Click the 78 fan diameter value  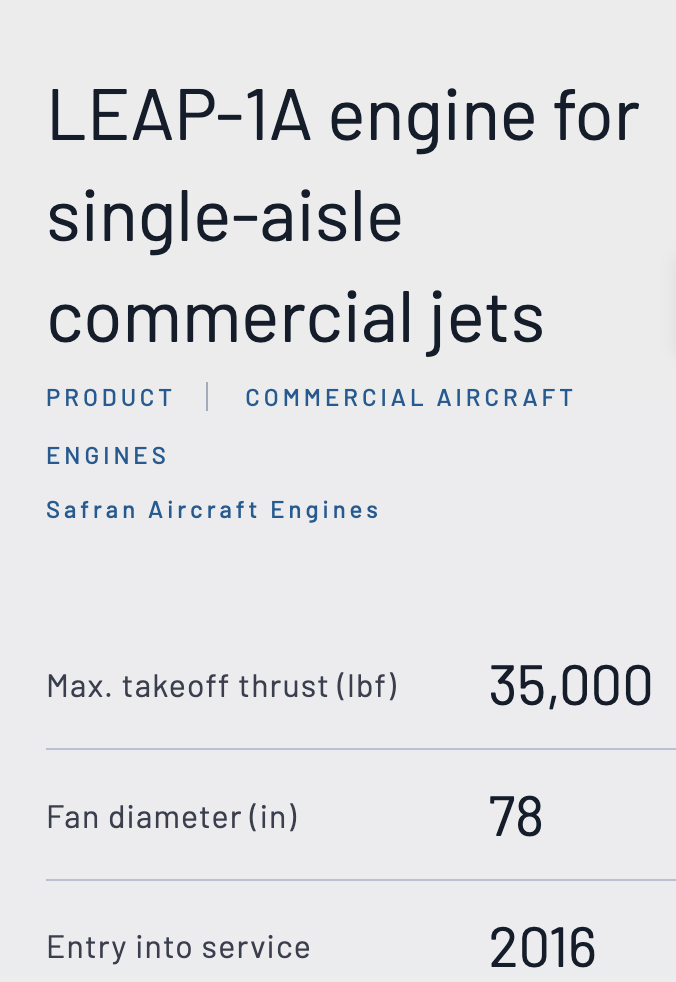515,817
